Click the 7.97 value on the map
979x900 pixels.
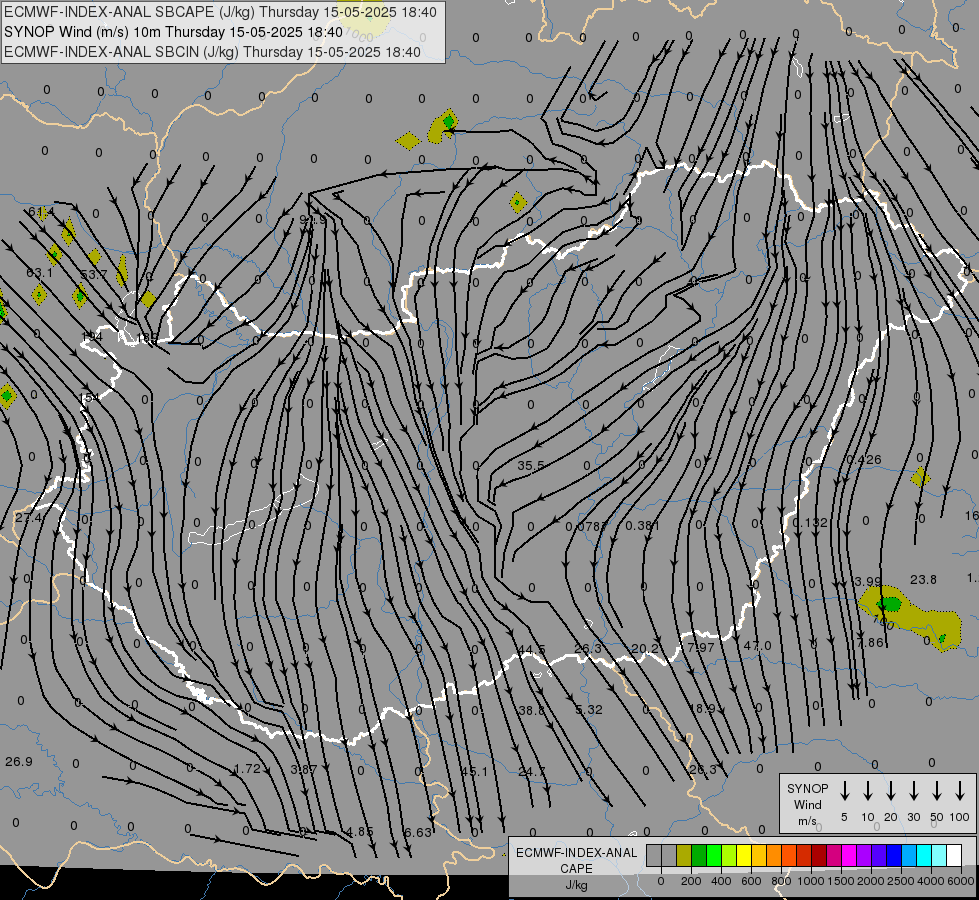[701, 648]
